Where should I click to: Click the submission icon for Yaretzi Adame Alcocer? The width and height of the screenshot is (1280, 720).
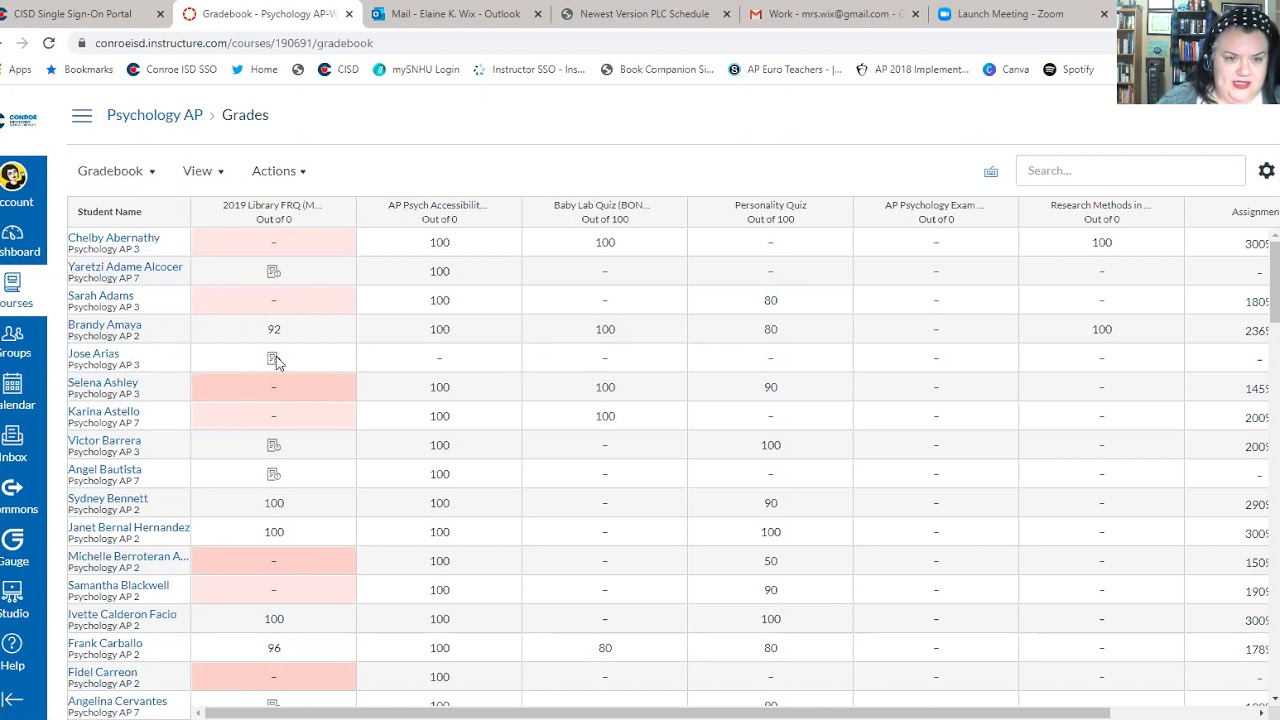coord(274,272)
